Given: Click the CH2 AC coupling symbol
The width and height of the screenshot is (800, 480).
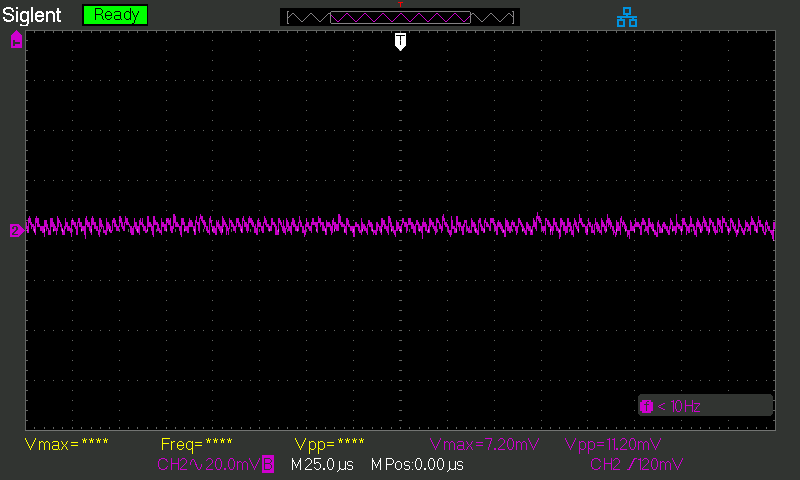Looking at the screenshot, I should pyautogui.click(x=196, y=465).
